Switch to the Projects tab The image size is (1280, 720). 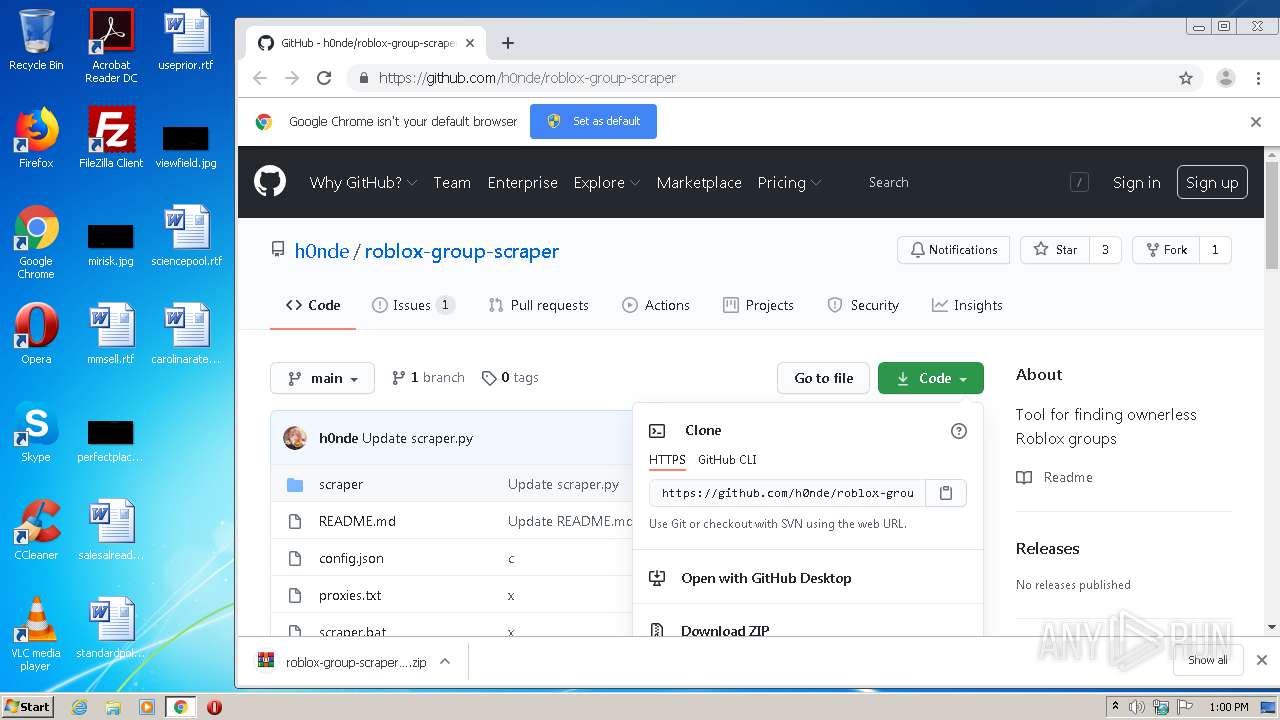(758, 305)
